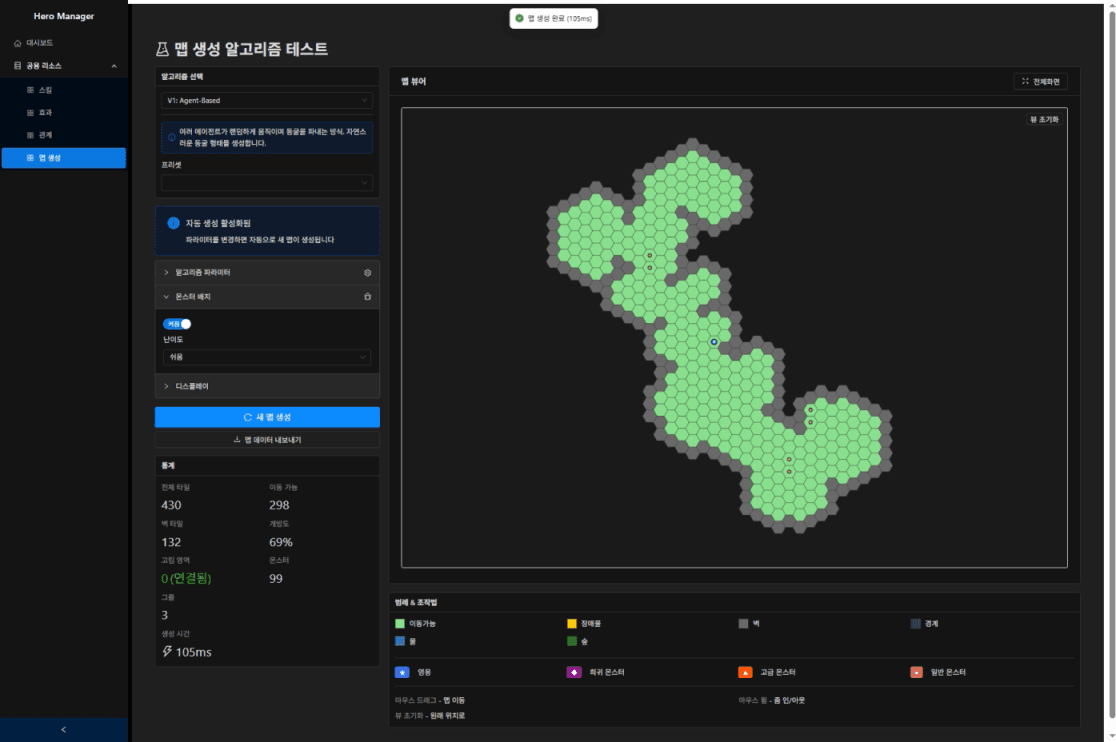
Task: Click 맵 데이터 내보내기 export button
Action: pos(267,439)
